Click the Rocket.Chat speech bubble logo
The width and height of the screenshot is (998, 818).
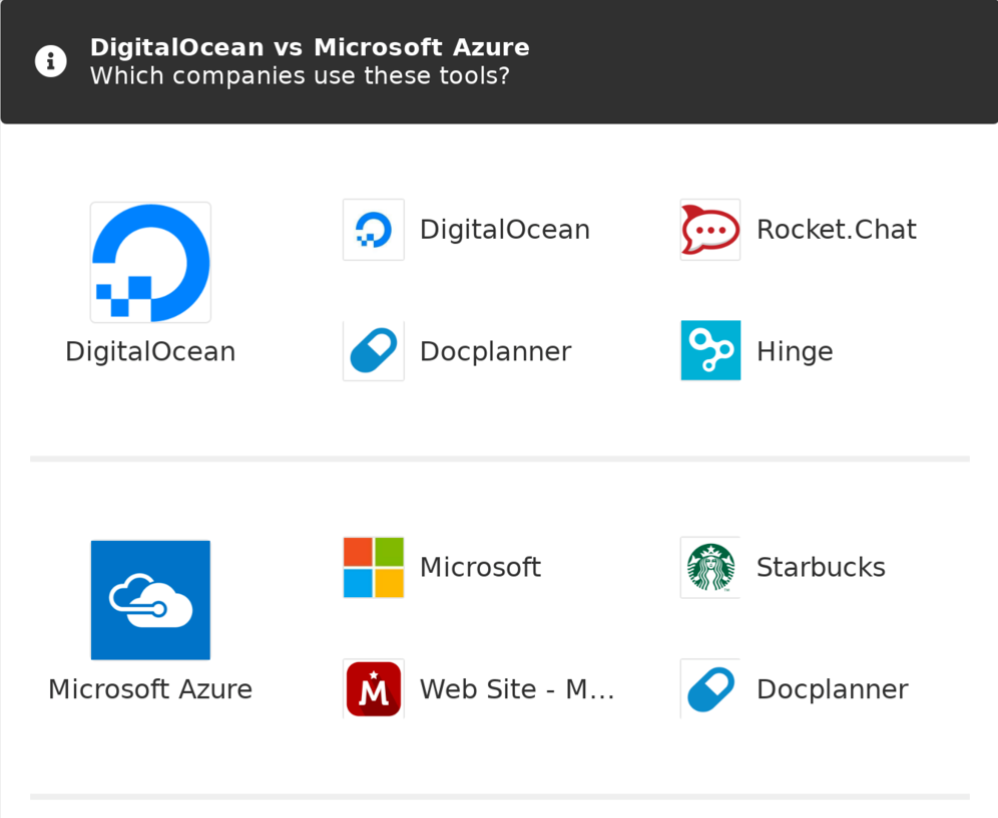tap(710, 229)
